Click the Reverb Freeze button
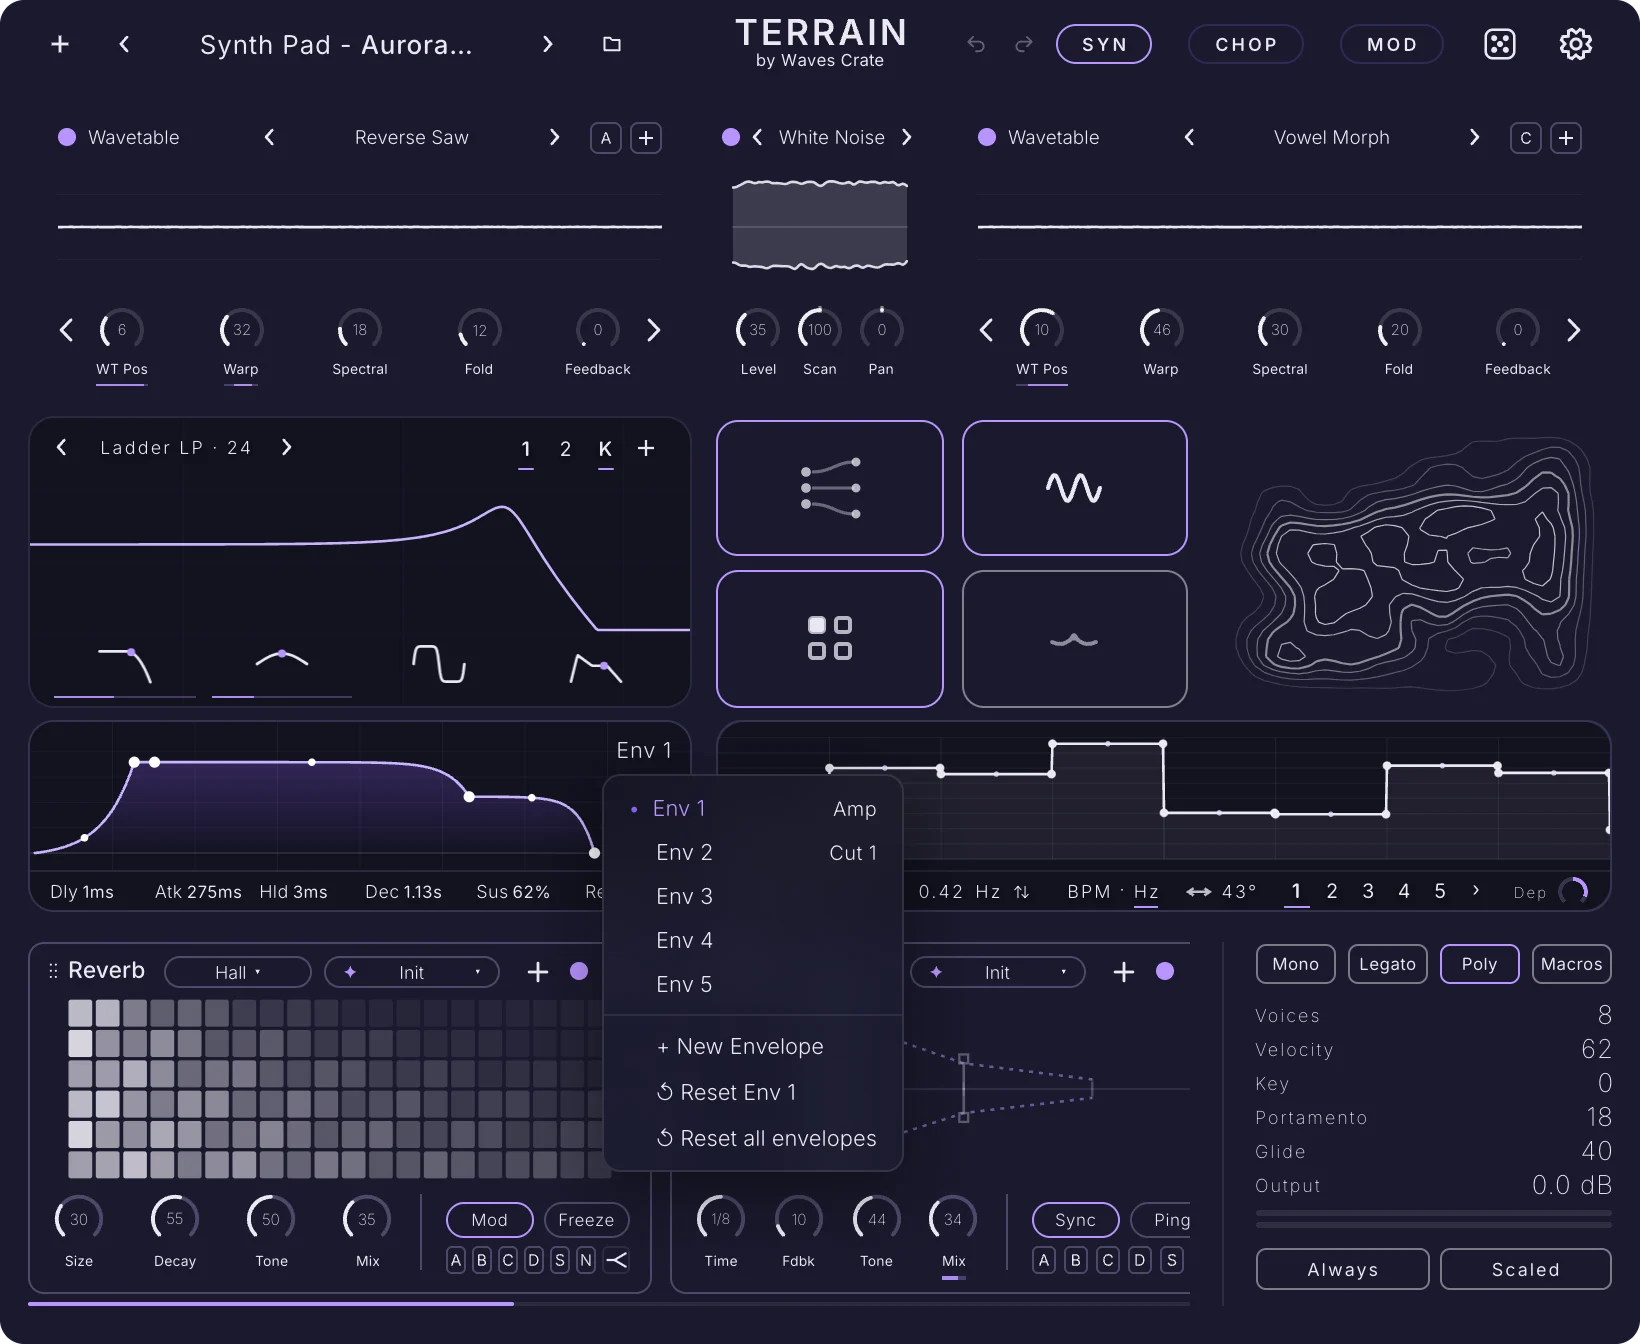The image size is (1640, 1344). pos(586,1220)
